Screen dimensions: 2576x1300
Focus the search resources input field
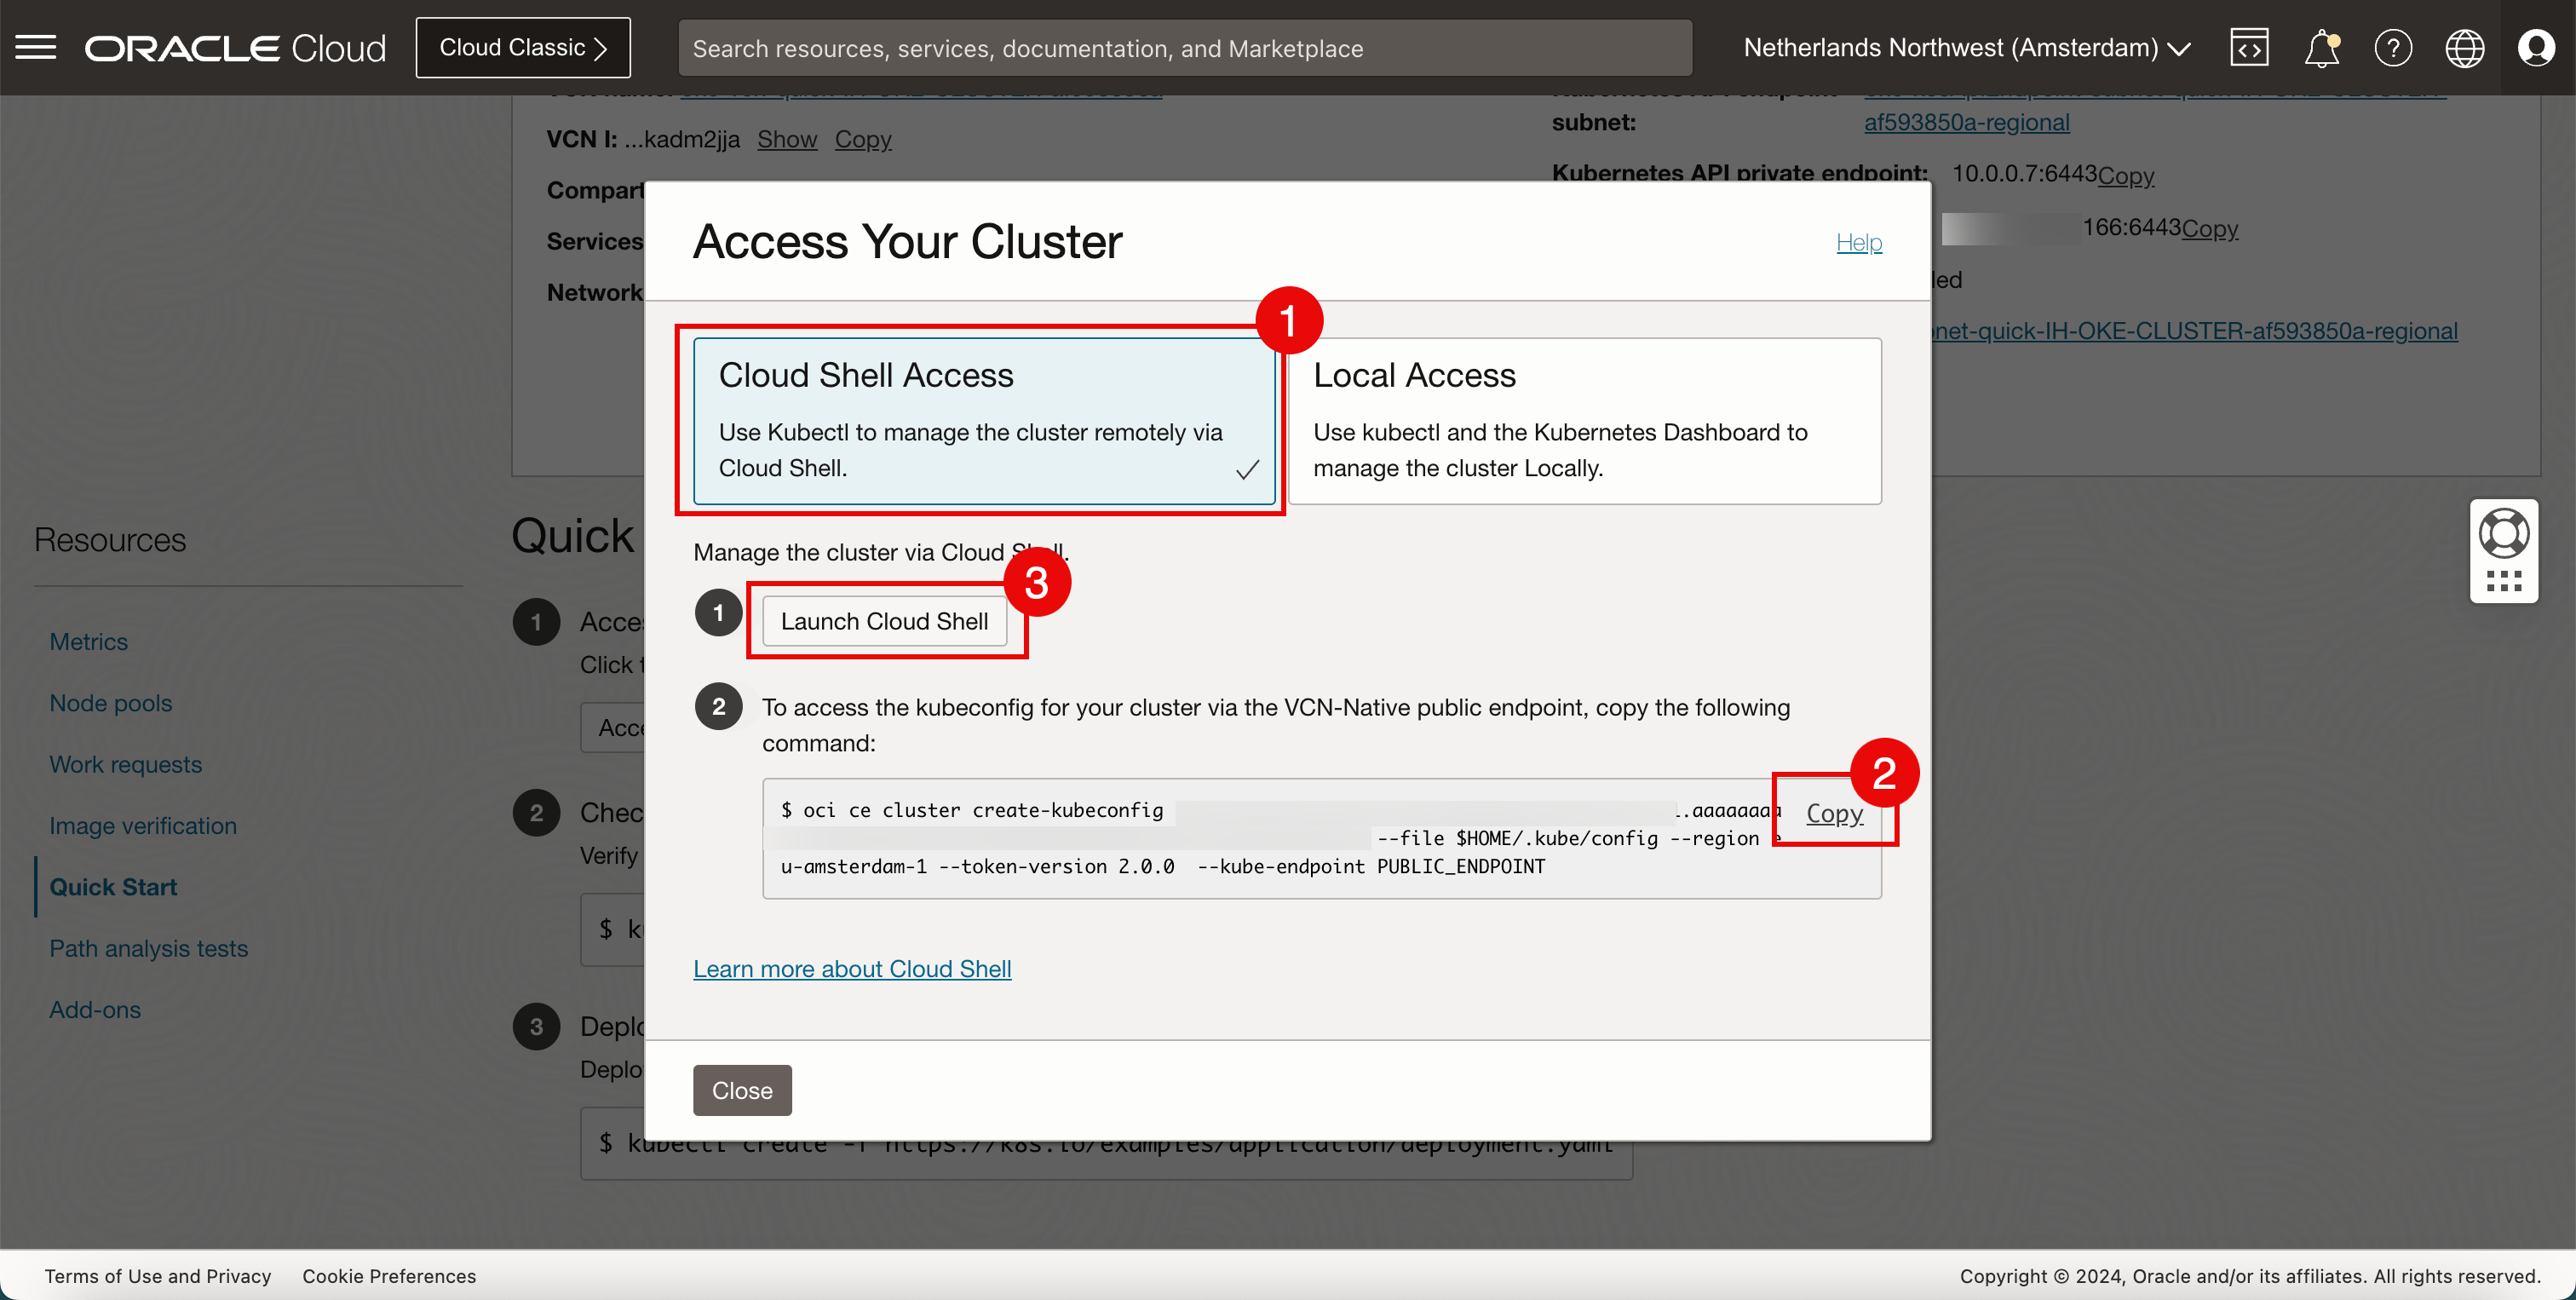pyautogui.click(x=1184, y=47)
